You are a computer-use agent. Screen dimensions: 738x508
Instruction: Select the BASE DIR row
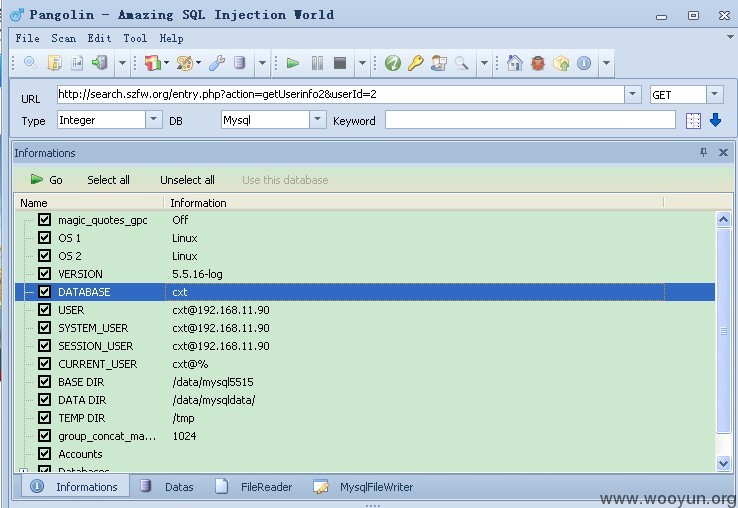365,382
